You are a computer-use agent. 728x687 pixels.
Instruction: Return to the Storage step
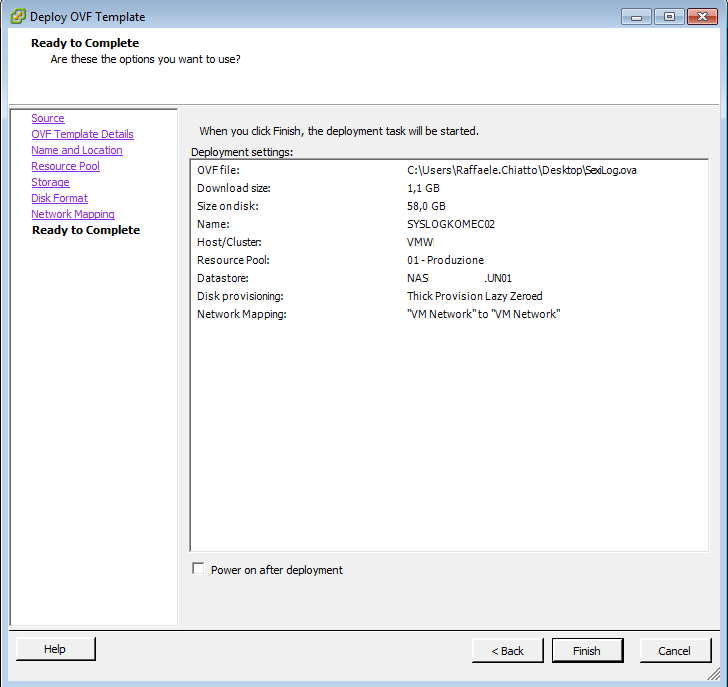click(x=51, y=182)
